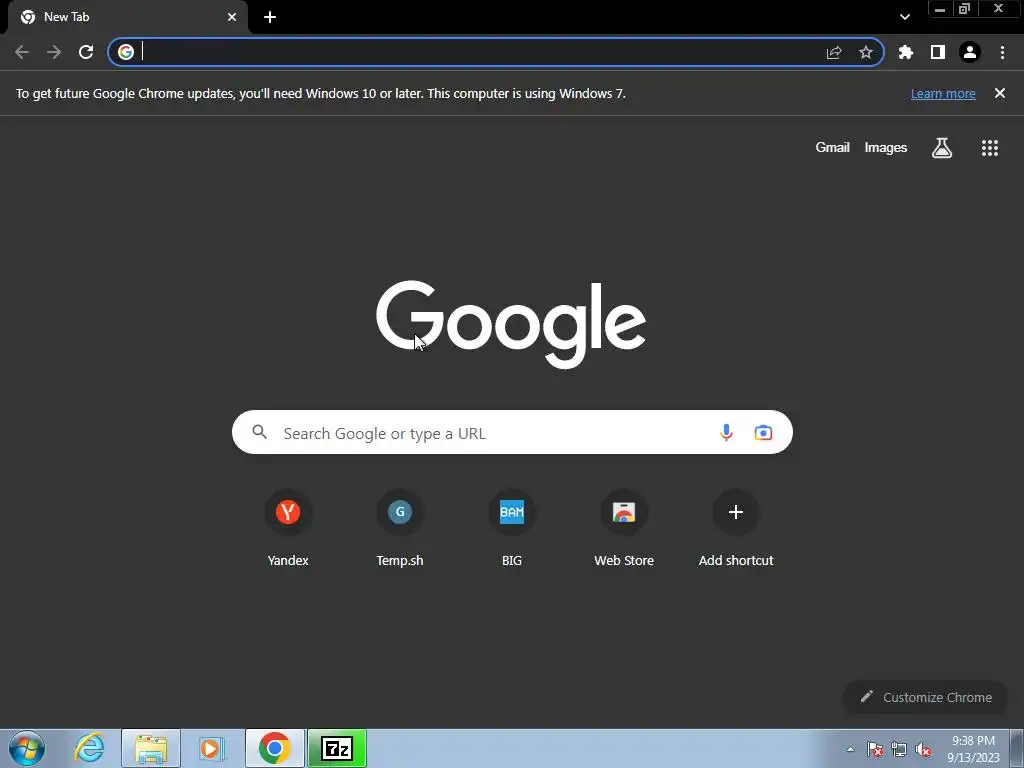Reload the page with the refresh icon

click(86, 52)
